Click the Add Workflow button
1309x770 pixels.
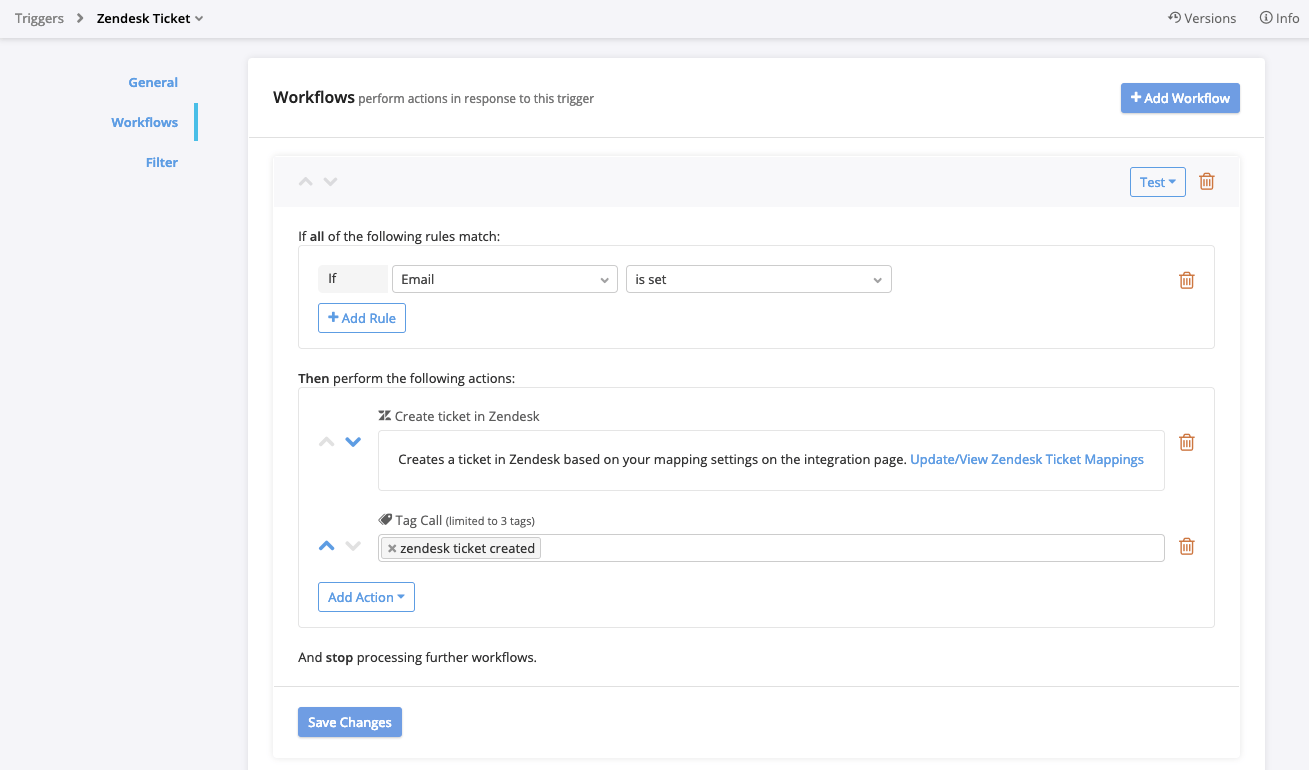[x=1180, y=97]
